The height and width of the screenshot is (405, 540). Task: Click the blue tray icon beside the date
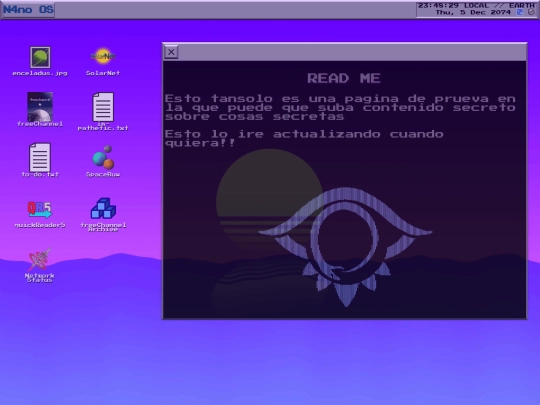click(x=520, y=12)
